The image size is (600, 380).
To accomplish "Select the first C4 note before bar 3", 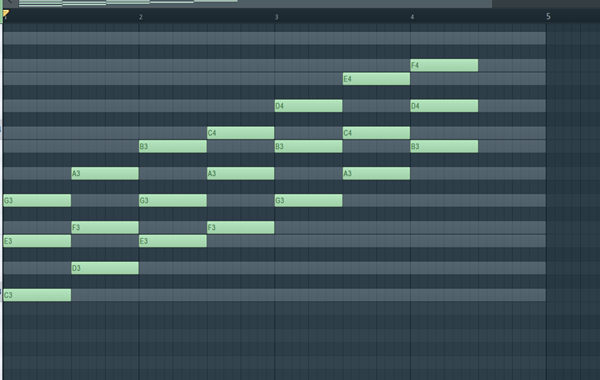I will [x=240, y=133].
